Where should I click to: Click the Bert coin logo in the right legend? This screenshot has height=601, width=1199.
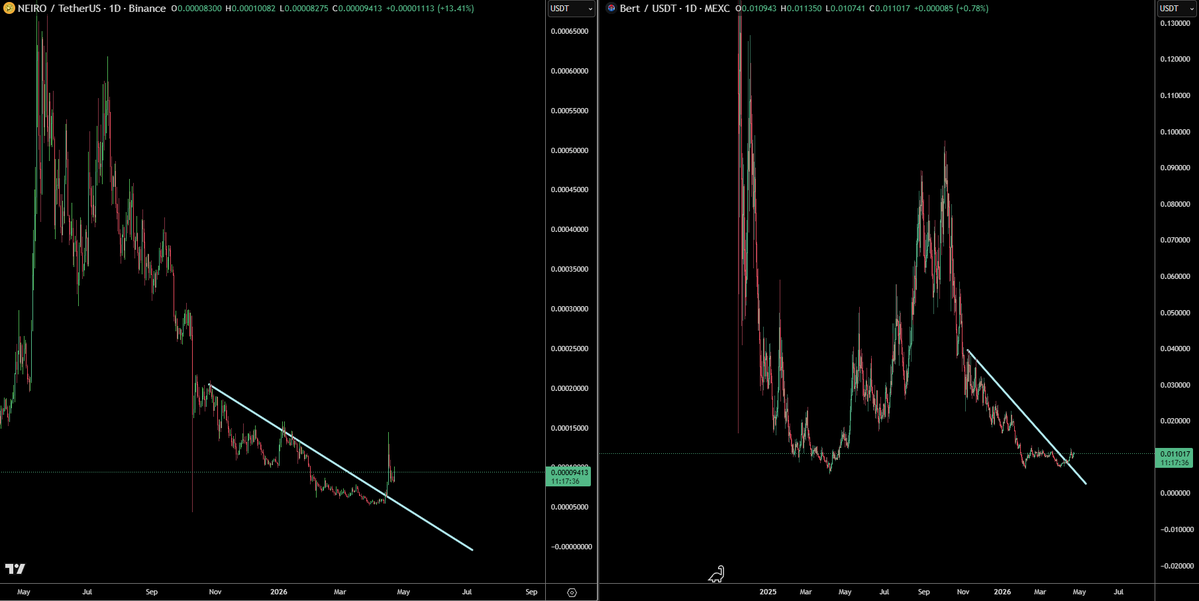pos(609,8)
